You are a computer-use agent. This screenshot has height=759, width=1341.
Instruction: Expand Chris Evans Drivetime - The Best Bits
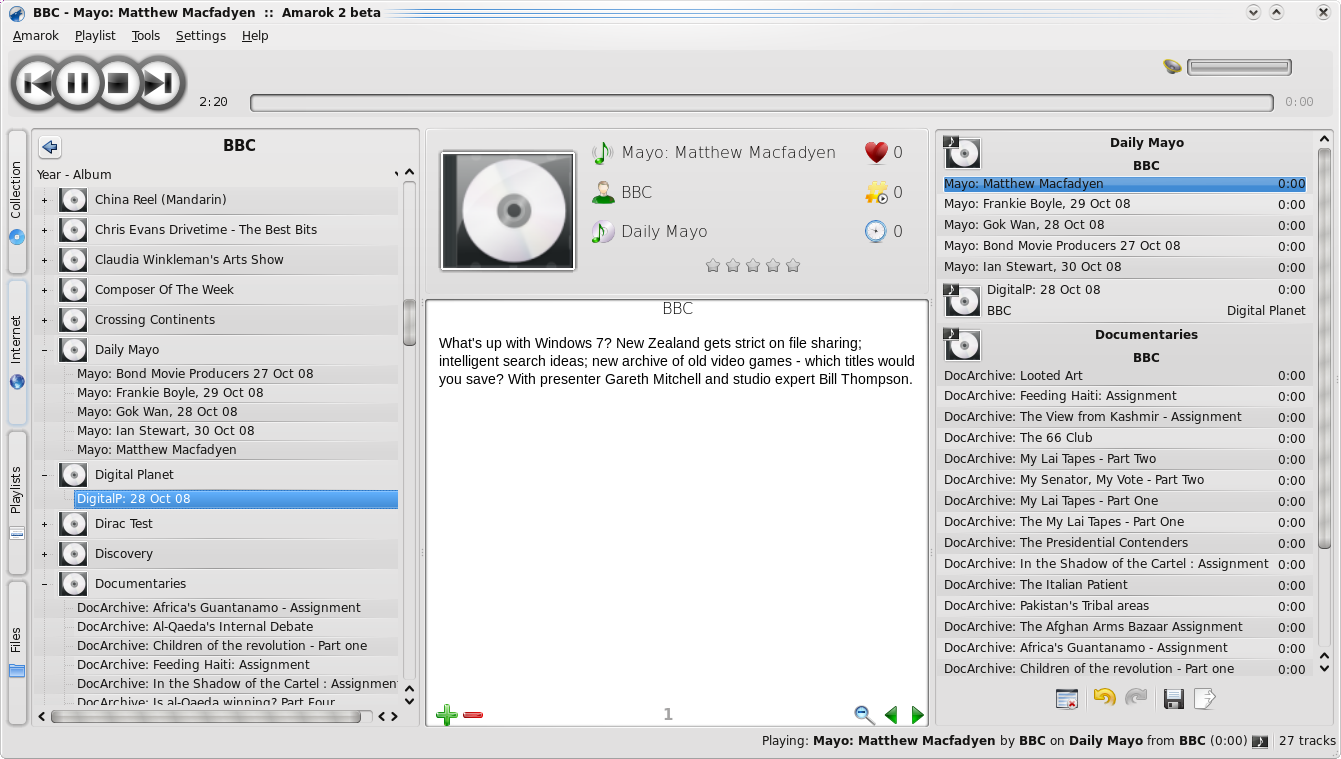point(44,230)
